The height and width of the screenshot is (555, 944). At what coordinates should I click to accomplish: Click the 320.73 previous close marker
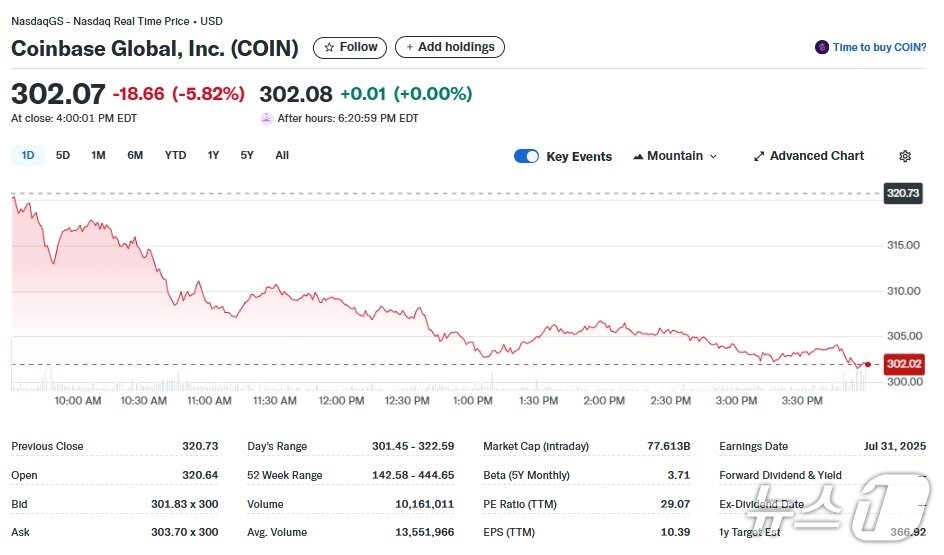pyautogui.click(x=902, y=193)
